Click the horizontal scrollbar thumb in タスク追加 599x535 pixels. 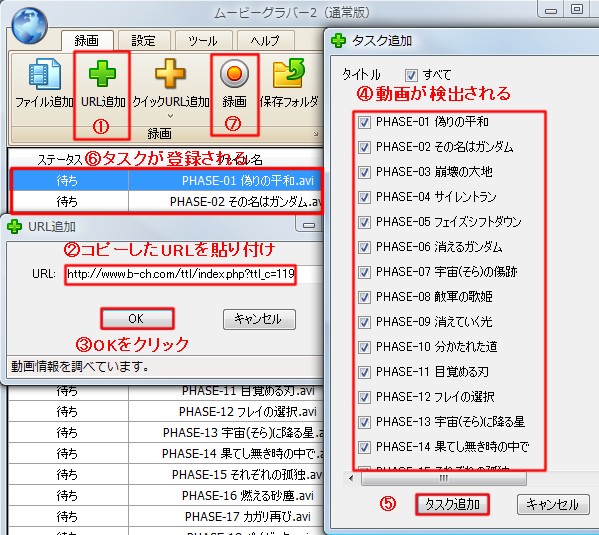point(444,478)
